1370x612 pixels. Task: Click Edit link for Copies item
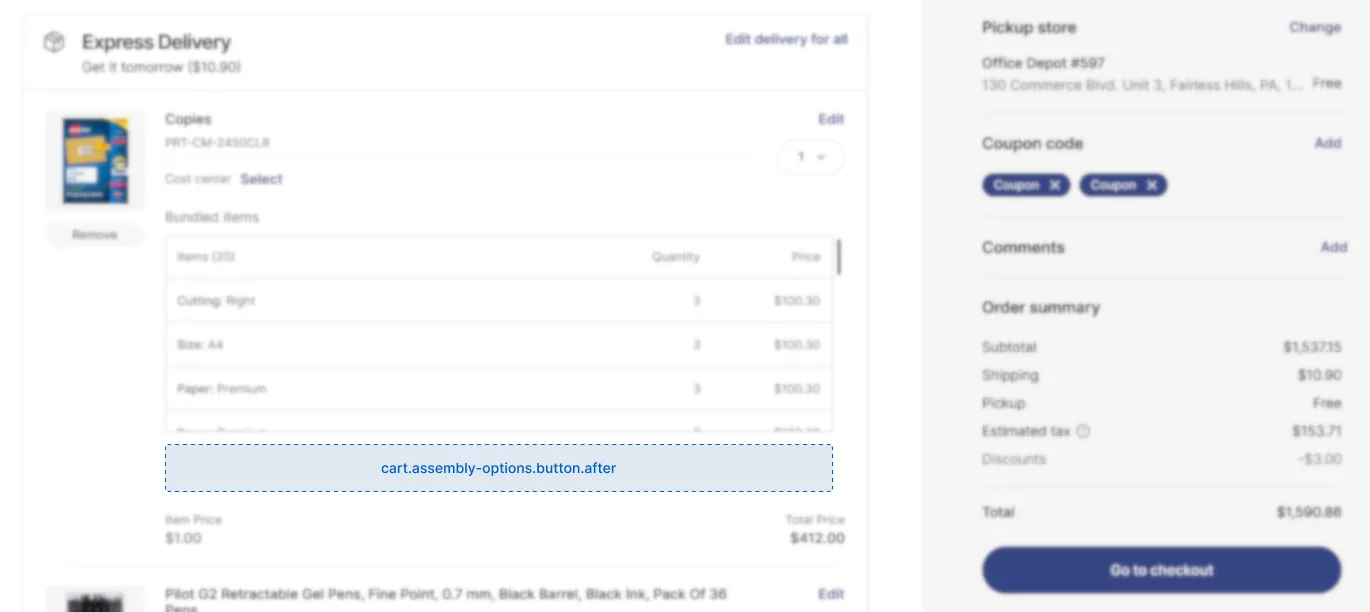831,119
